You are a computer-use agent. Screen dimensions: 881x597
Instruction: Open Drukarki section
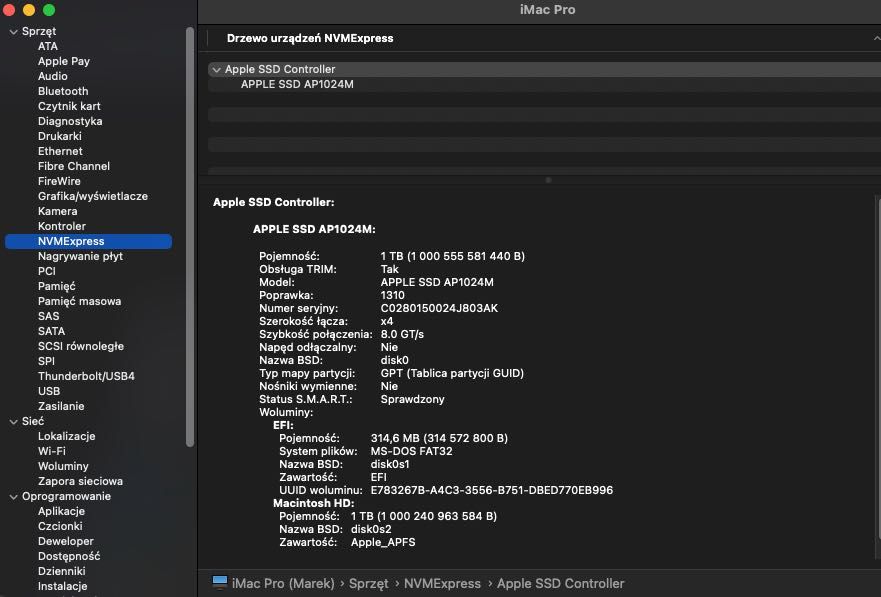point(60,136)
